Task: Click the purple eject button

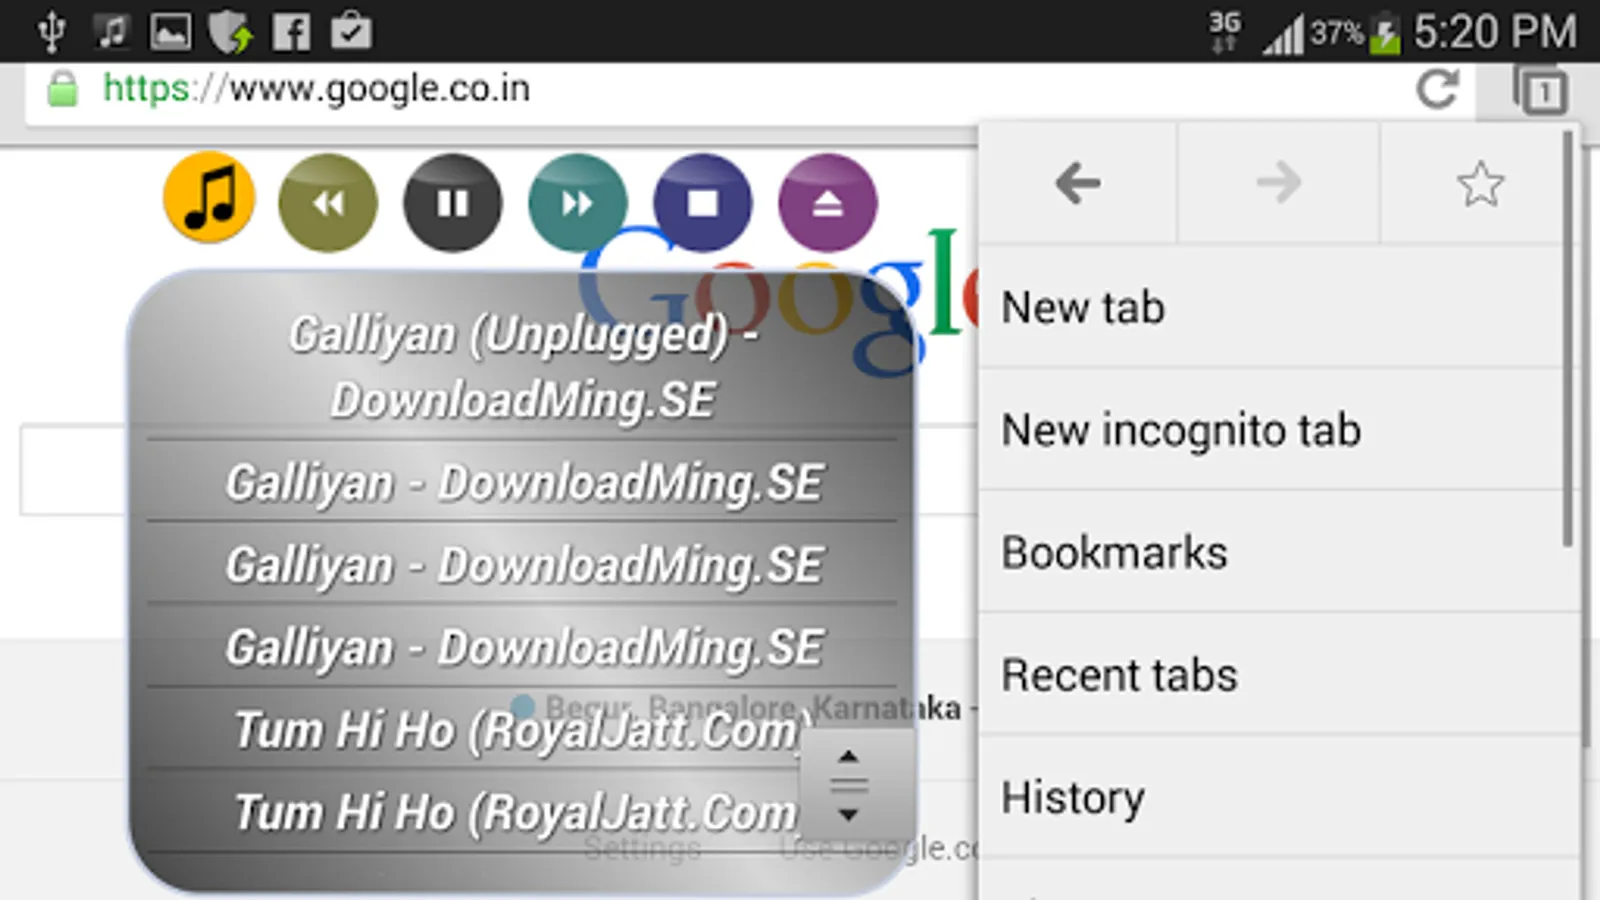Action: click(x=828, y=203)
